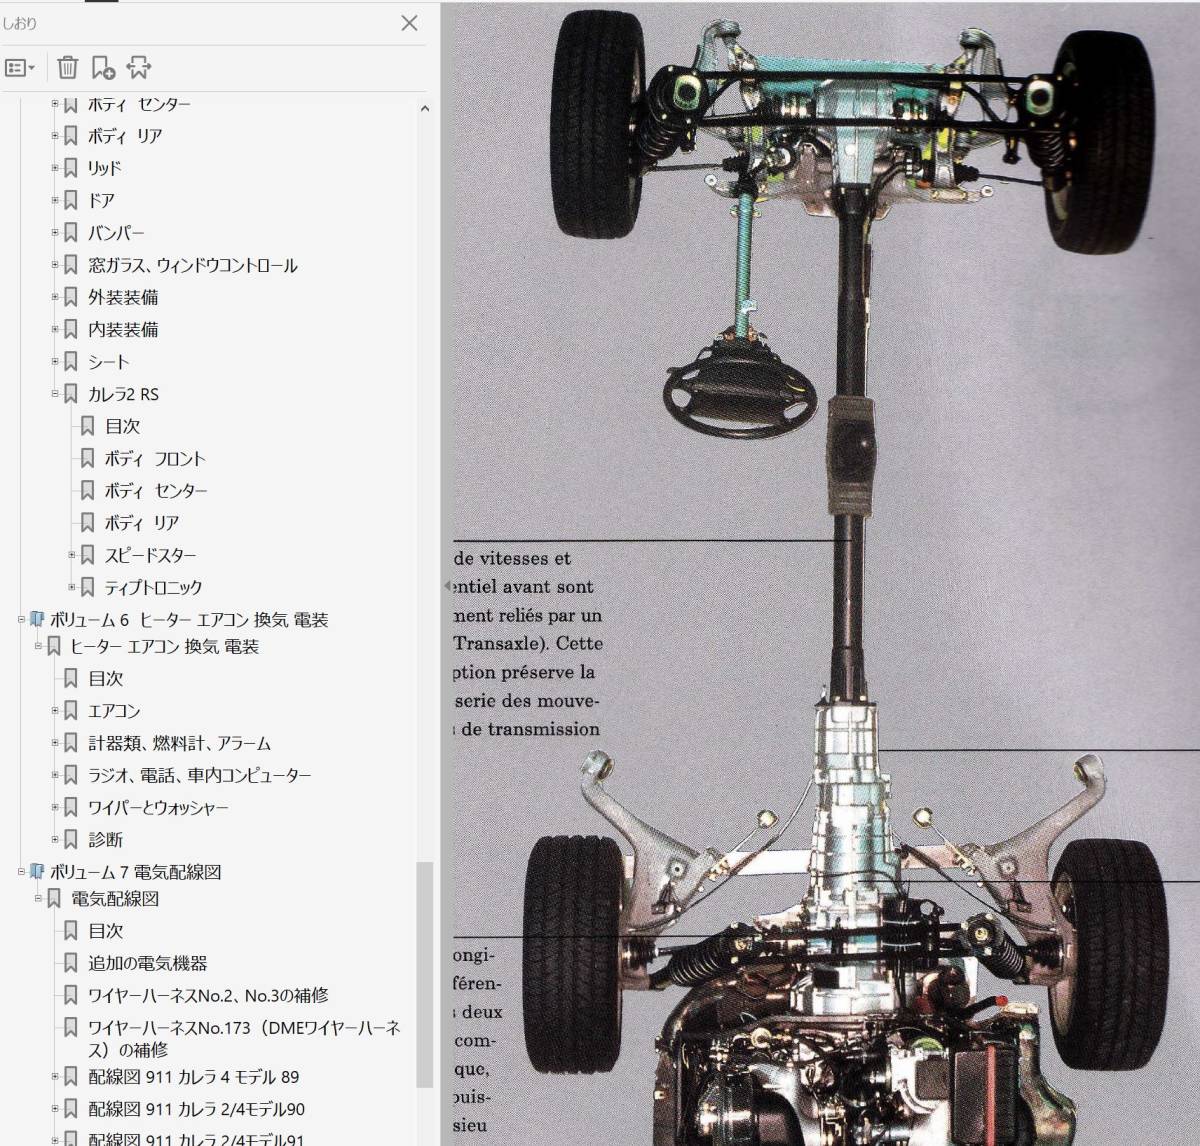Expand the スピードスター bookmark
Image resolution: width=1200 pixels, height=1146 pixels.
(72, 555)
